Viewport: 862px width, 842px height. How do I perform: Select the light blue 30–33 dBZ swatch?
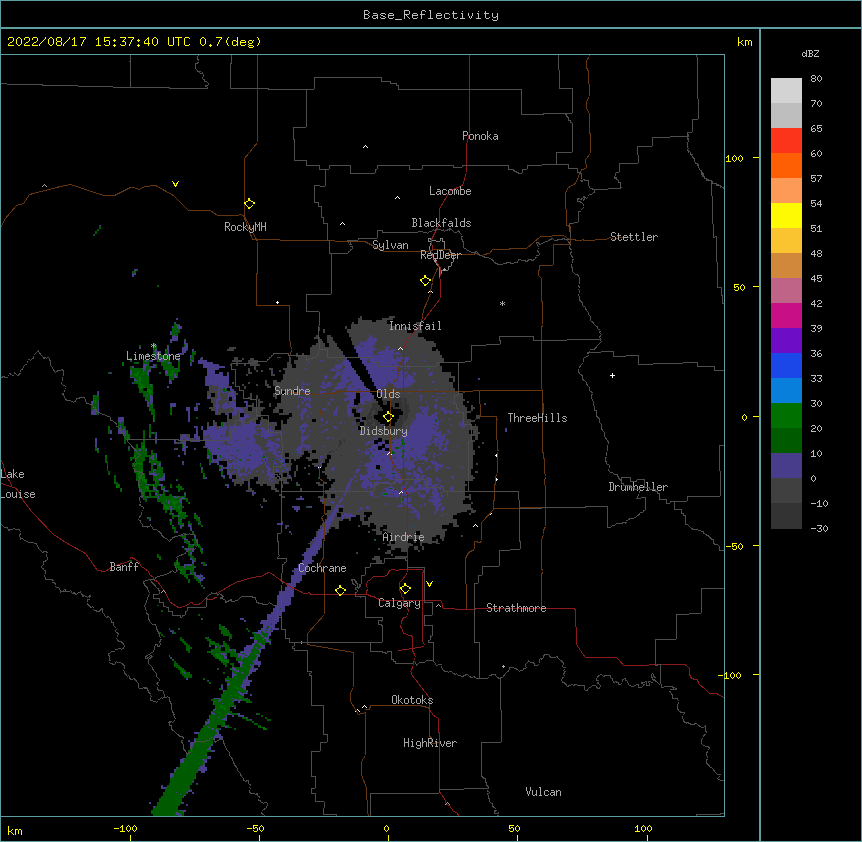786,390
